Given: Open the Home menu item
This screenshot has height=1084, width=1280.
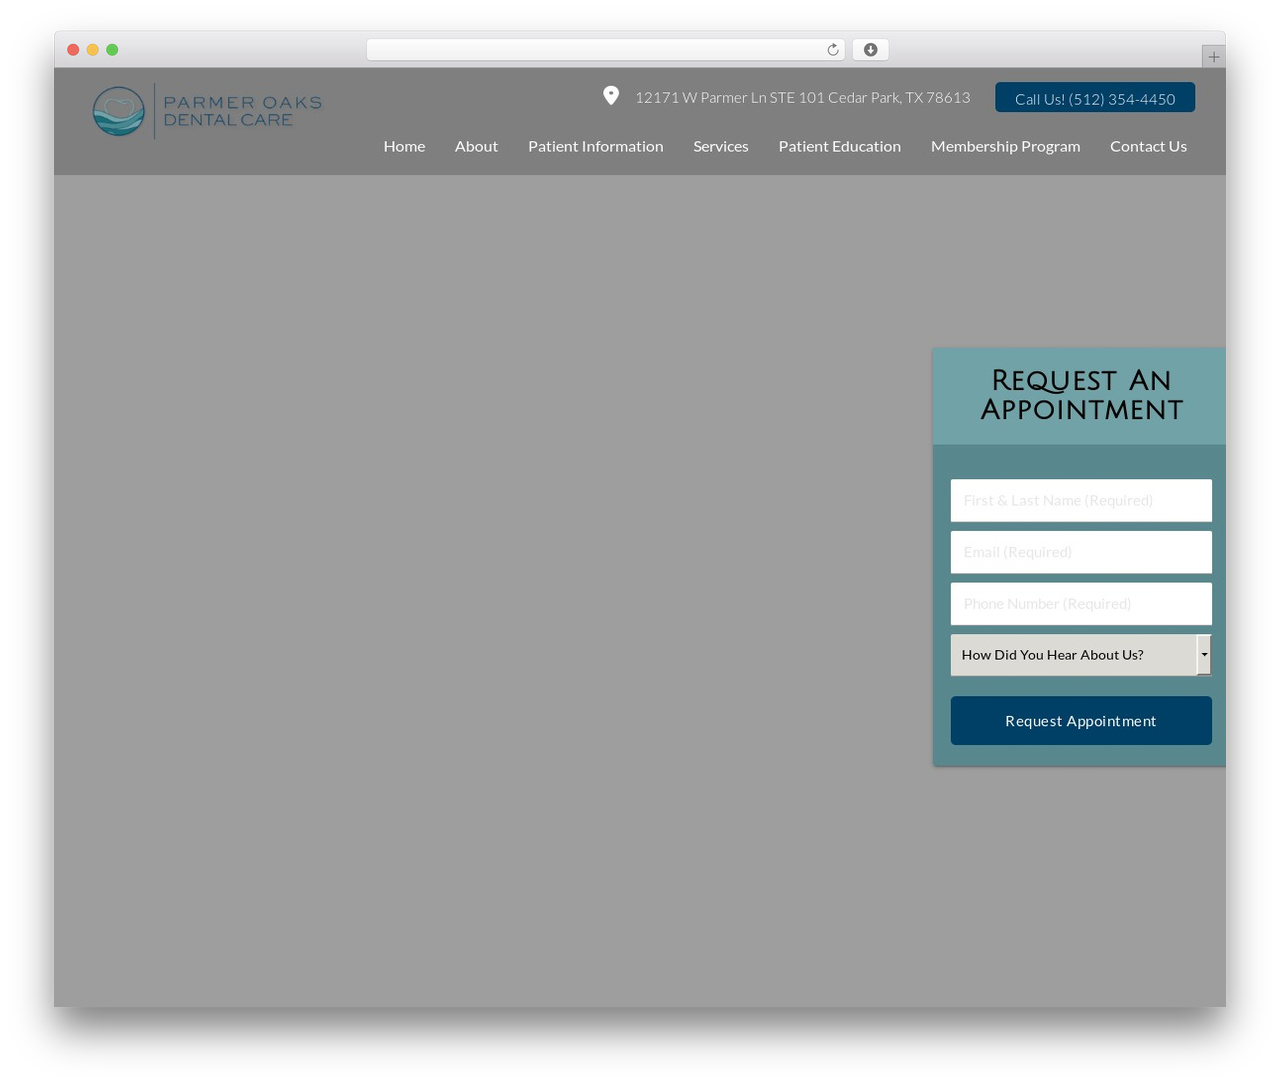Looking at the screenshot, I should click(x=404, y=146).
